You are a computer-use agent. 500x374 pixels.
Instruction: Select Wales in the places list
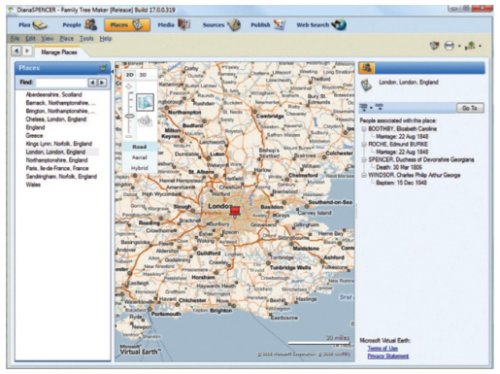pos(33,185)
